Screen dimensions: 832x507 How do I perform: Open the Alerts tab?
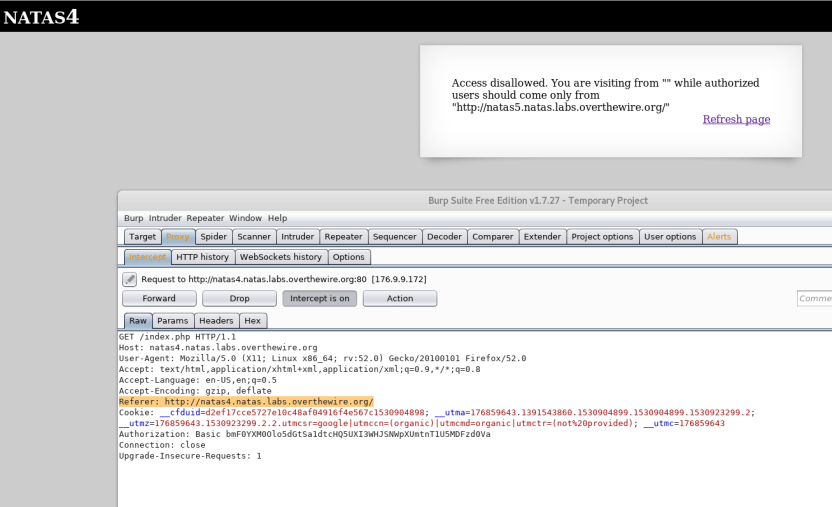tap(719, 237)
